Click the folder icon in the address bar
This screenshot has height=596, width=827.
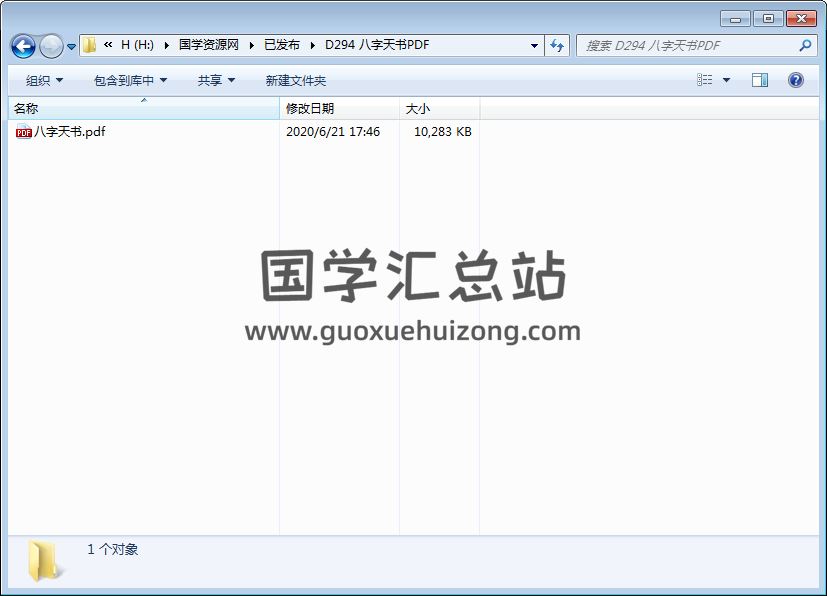[90, 45]
